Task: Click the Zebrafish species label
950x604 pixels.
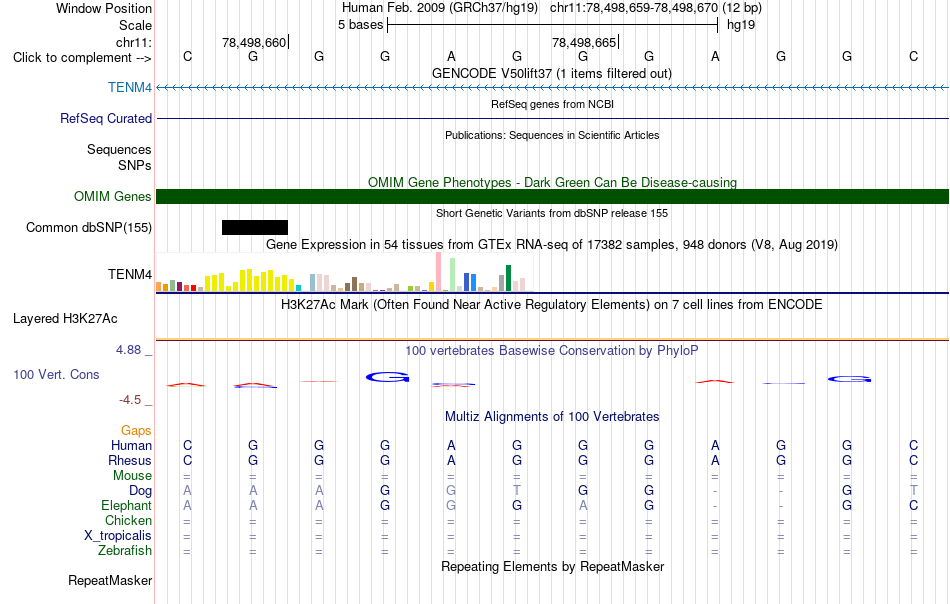Action: pos(125,551)
